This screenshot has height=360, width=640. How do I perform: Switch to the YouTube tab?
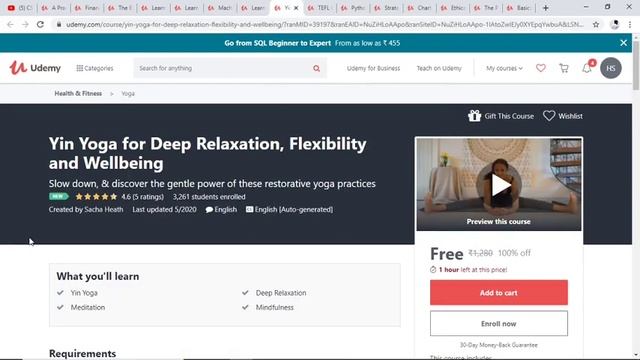click(x=20, y=8)
